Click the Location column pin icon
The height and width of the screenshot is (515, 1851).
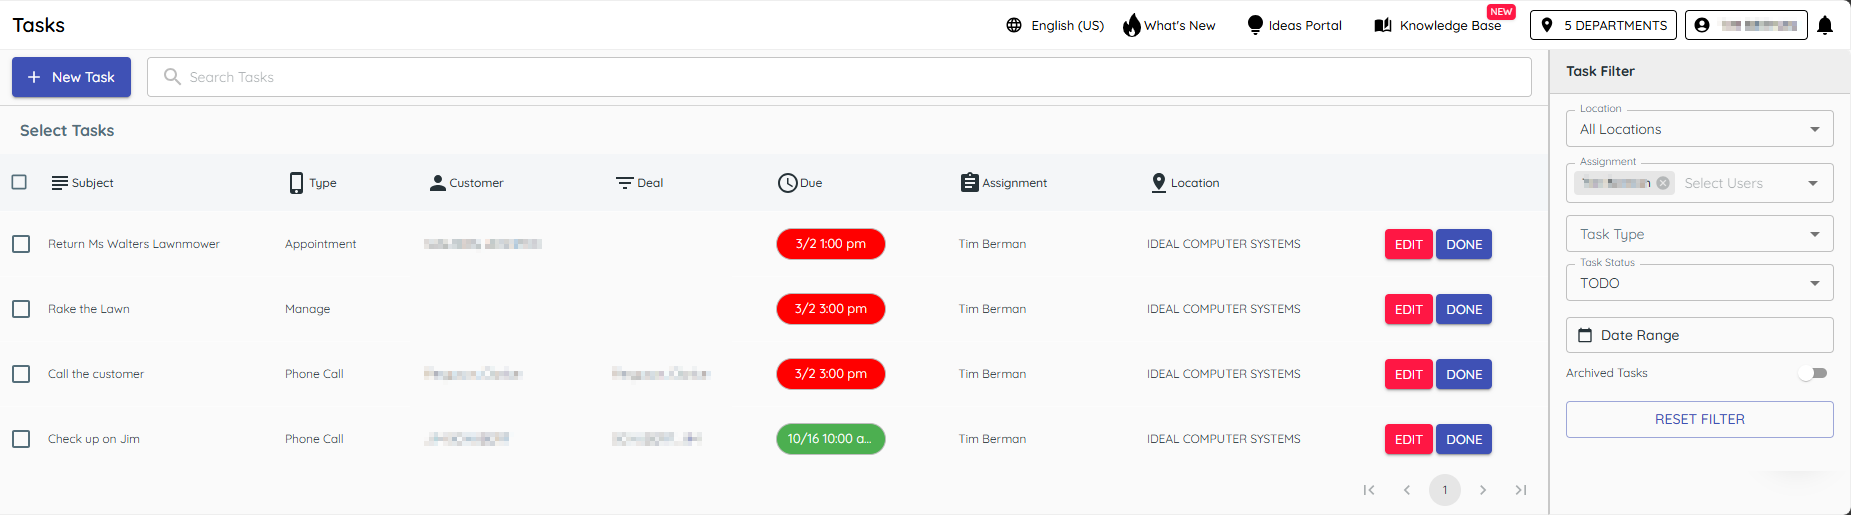click(x=1159, y=183)
